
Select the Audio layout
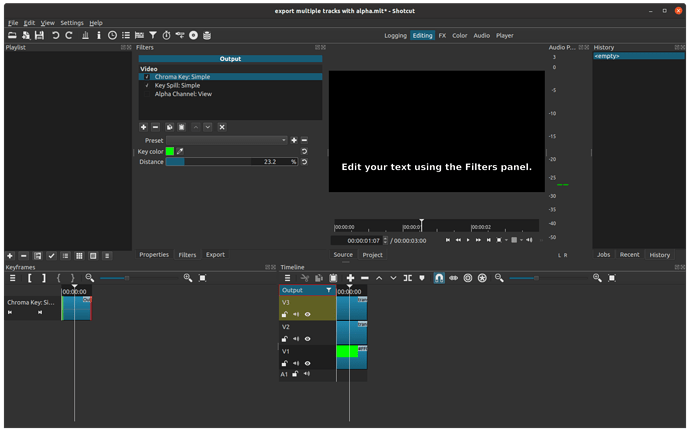point(481,36)
